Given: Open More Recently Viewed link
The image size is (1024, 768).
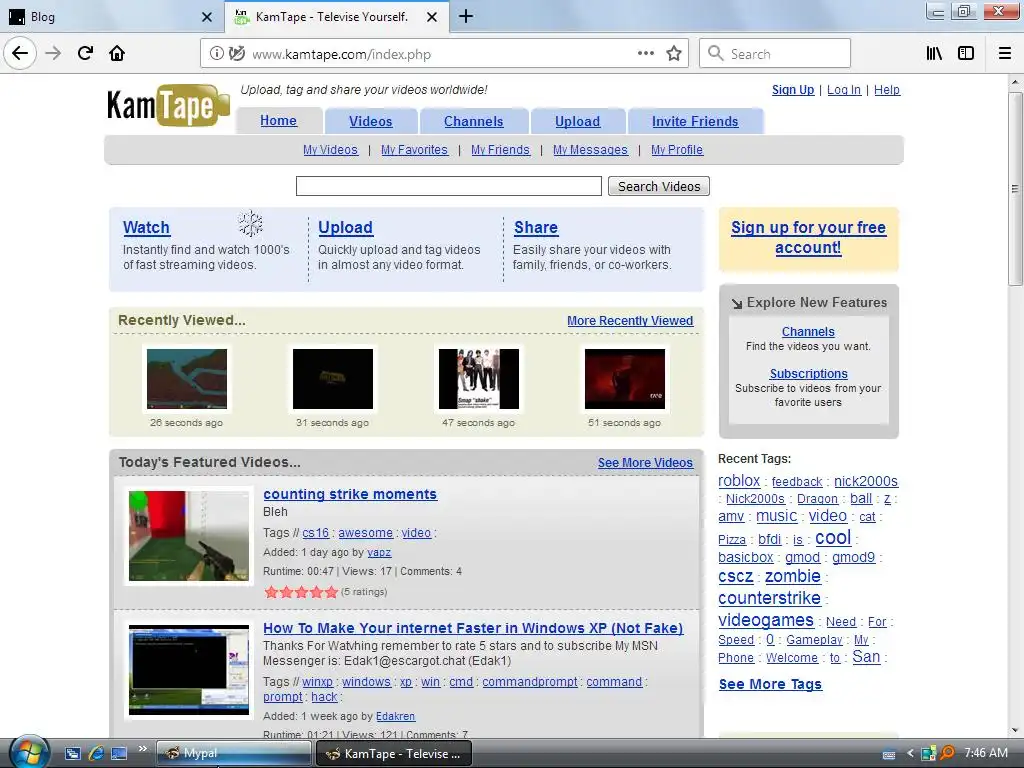Looking at the screenshot, I should click(x=630, y=321).
